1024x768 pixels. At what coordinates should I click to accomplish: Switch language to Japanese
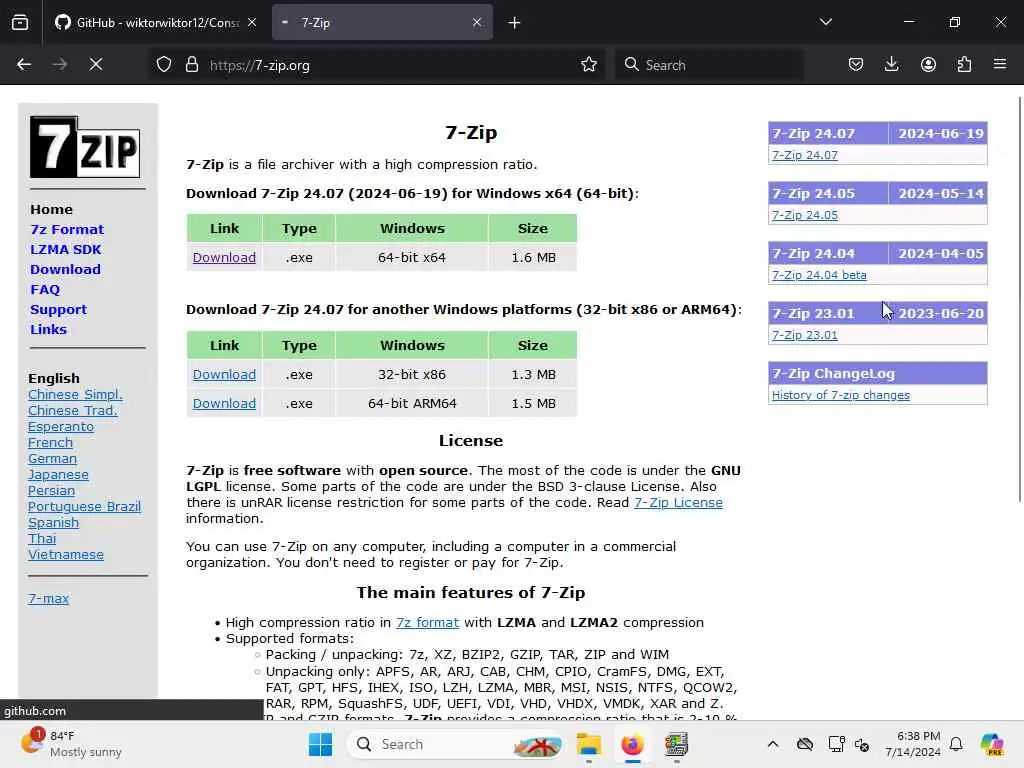point(58,475)
